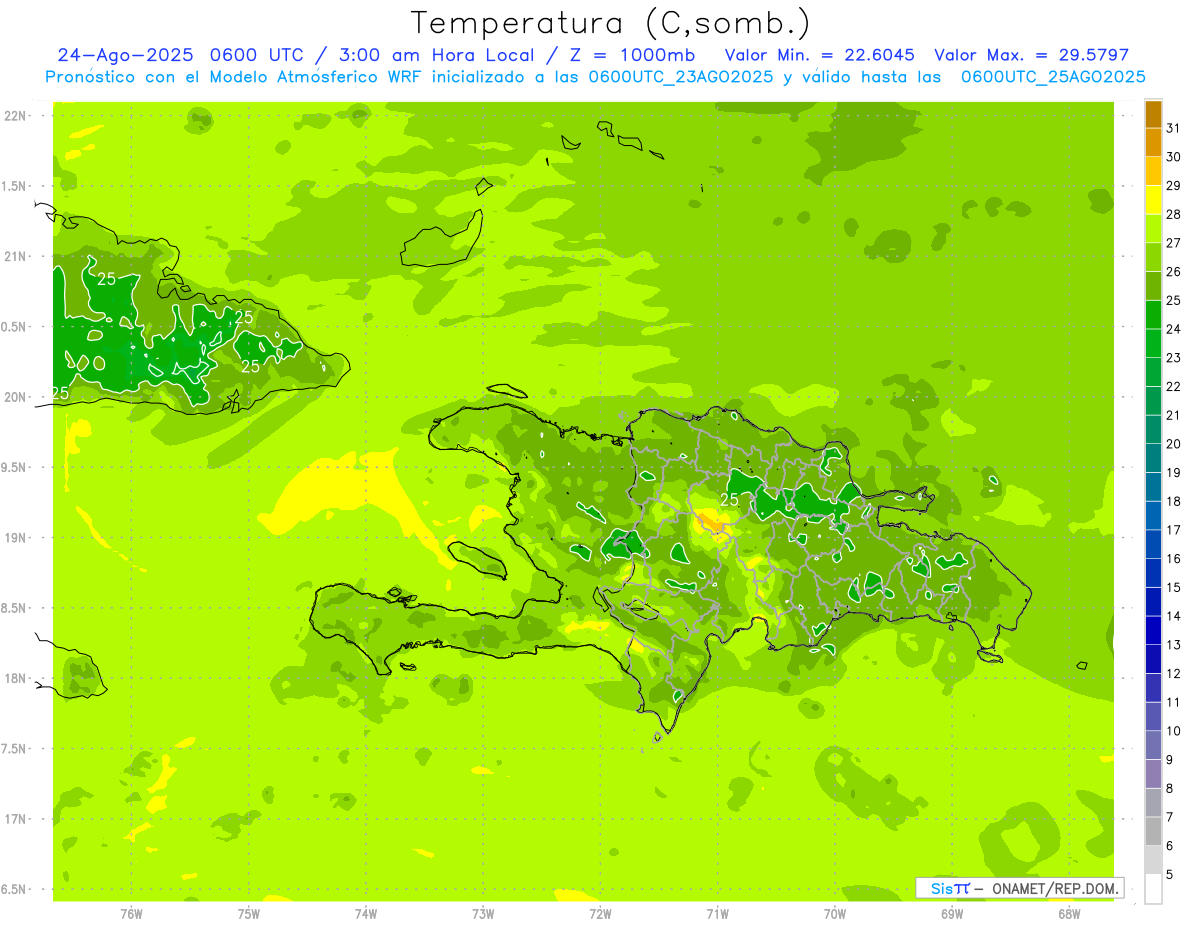Select "Valor Max. = 29.5797" text
The height and width of the screenshot is (927, 1200).
[1031, 55]
